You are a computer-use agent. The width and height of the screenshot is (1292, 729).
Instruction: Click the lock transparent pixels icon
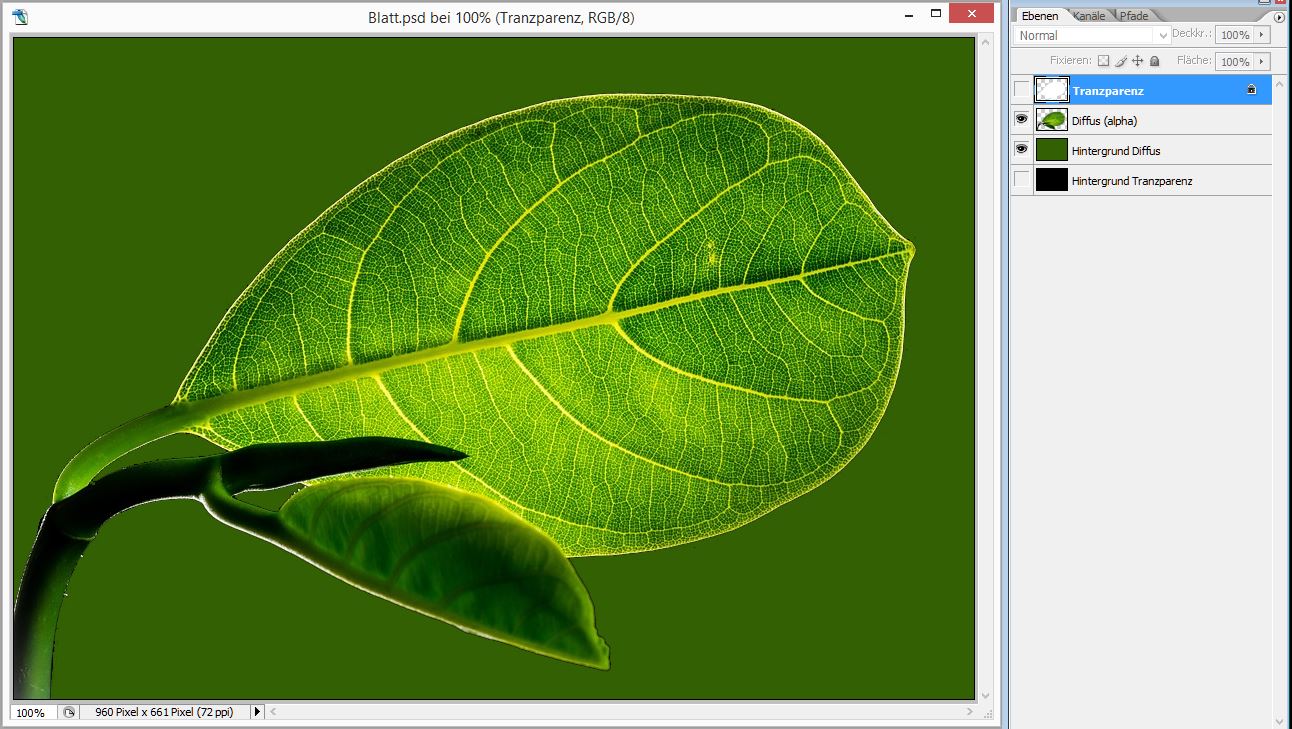click(x=1103, y=61)
